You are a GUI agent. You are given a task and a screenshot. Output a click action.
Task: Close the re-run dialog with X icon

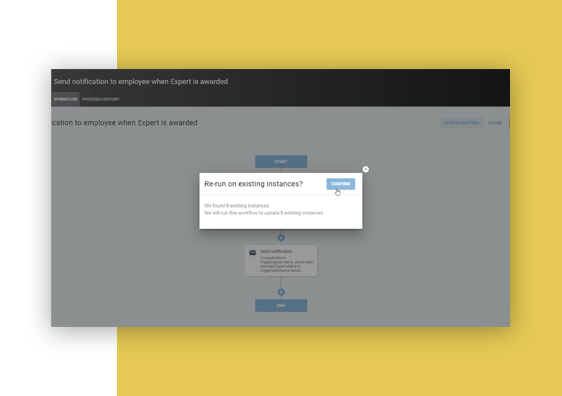pos(366,169)
